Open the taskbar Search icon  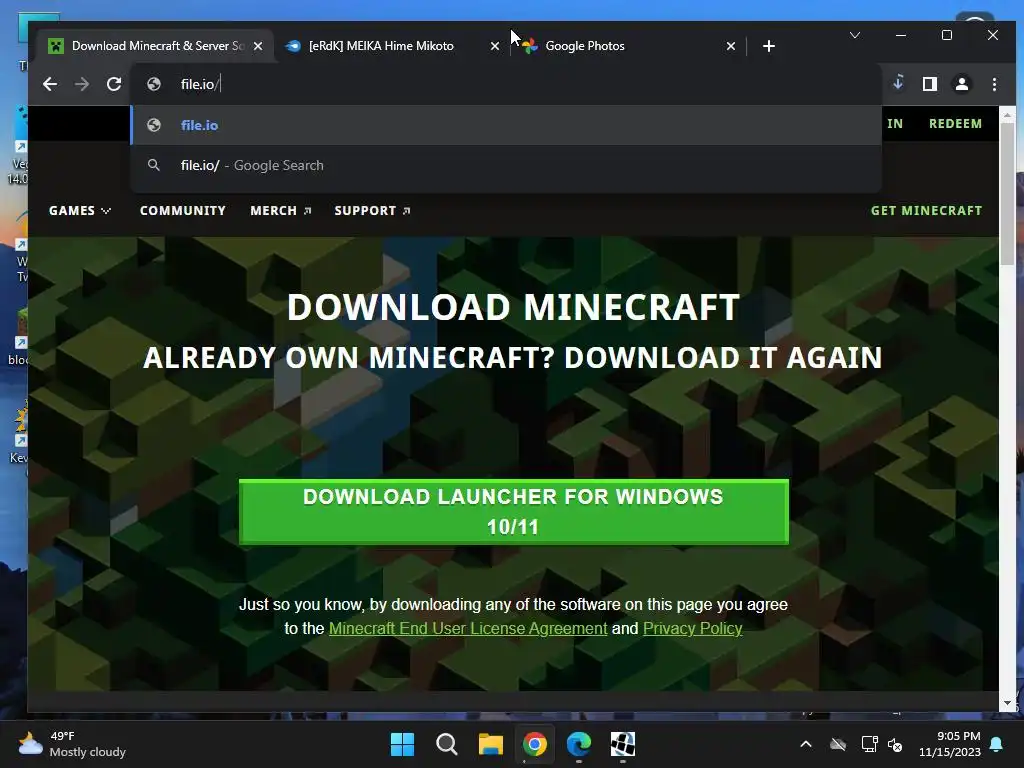click(x=447, y=744)
